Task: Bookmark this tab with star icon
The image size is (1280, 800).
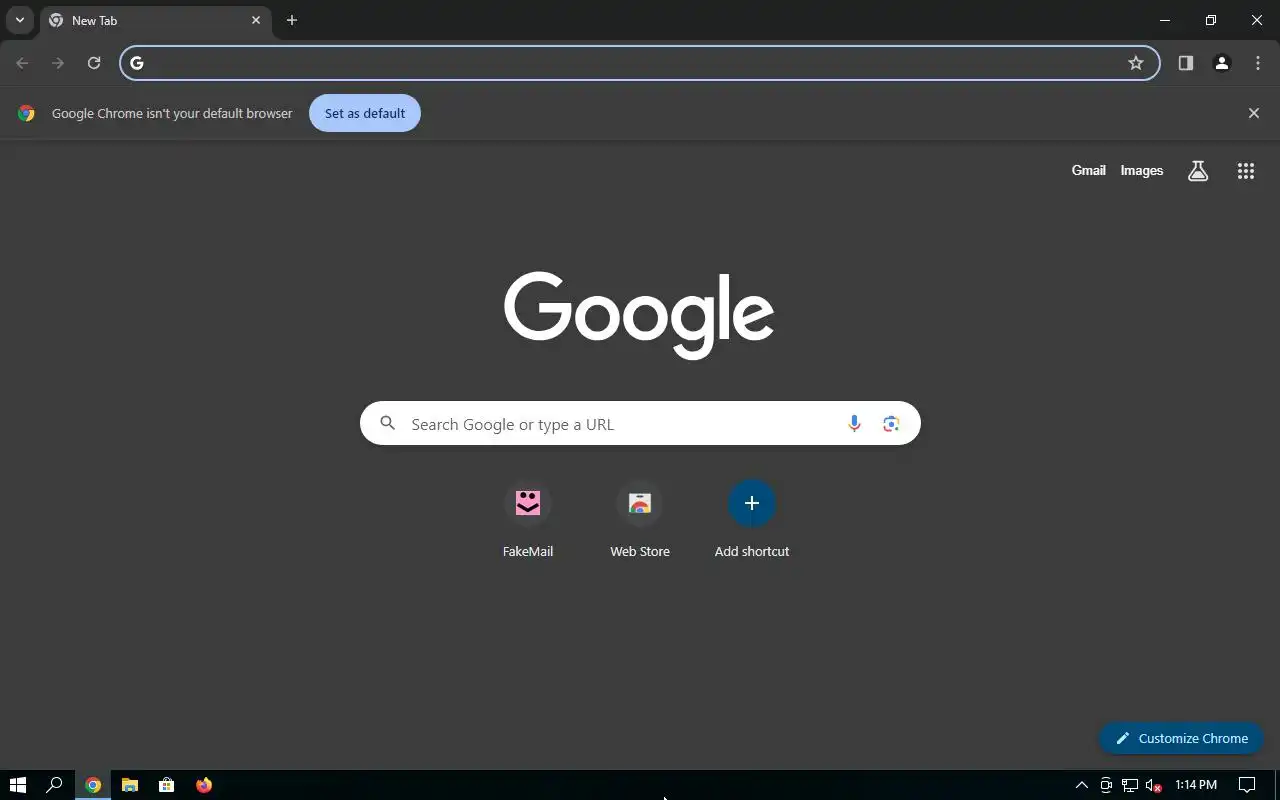Action: click(1136, 63)
